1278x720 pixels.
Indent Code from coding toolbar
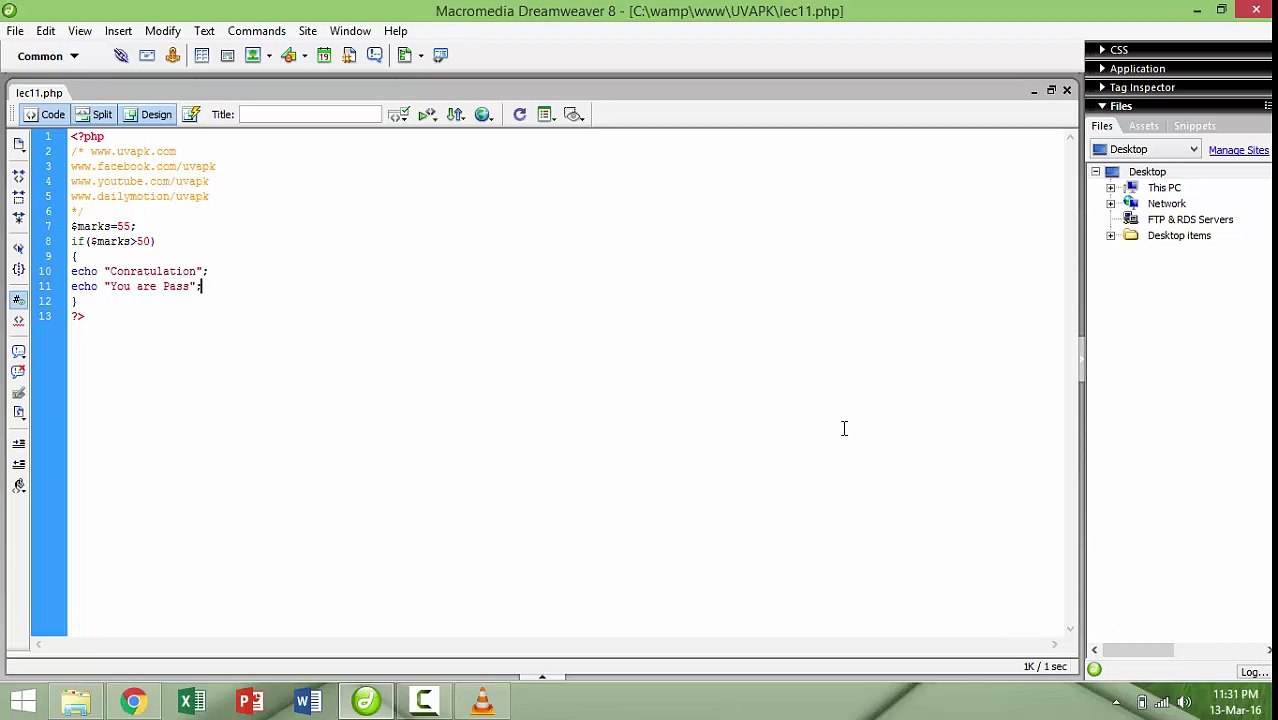pyautogui.click(x=18, y=443)
